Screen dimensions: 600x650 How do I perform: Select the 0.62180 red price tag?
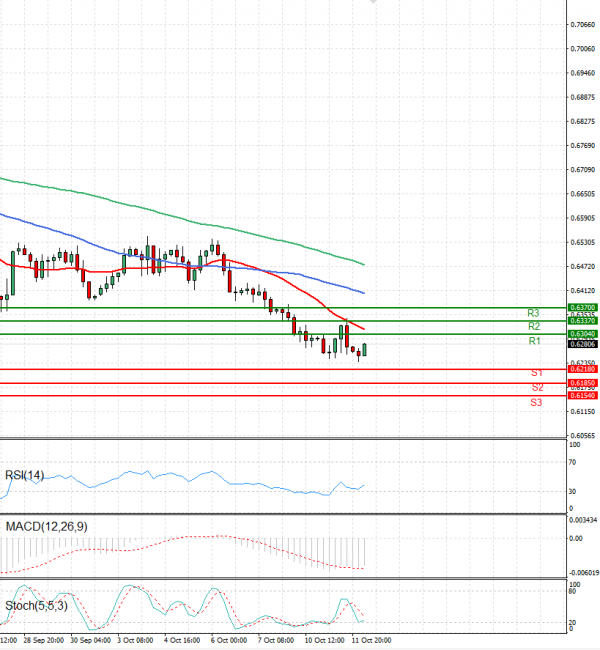coord(583,369)
